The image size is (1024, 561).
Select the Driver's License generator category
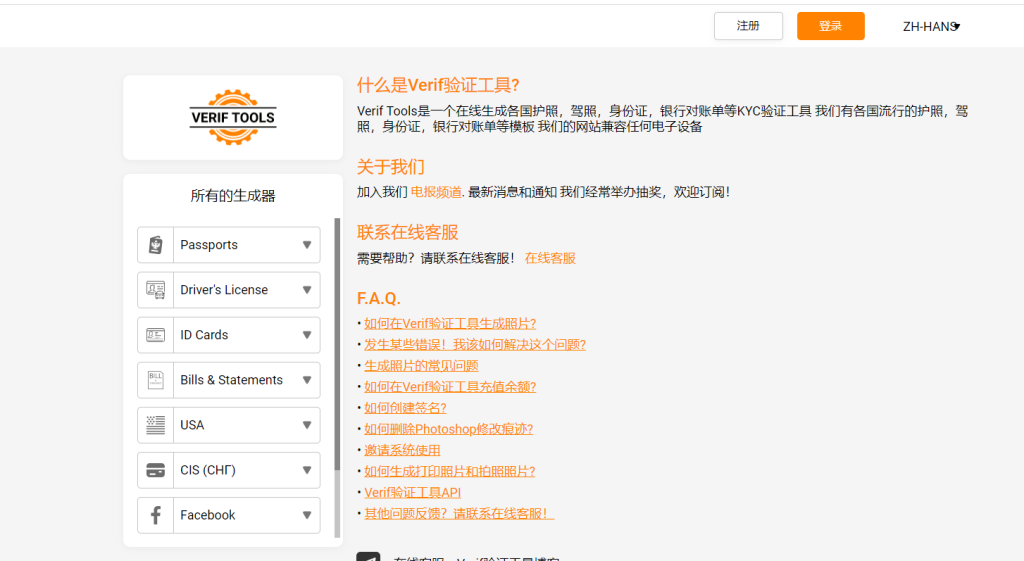tap(229, 290)
